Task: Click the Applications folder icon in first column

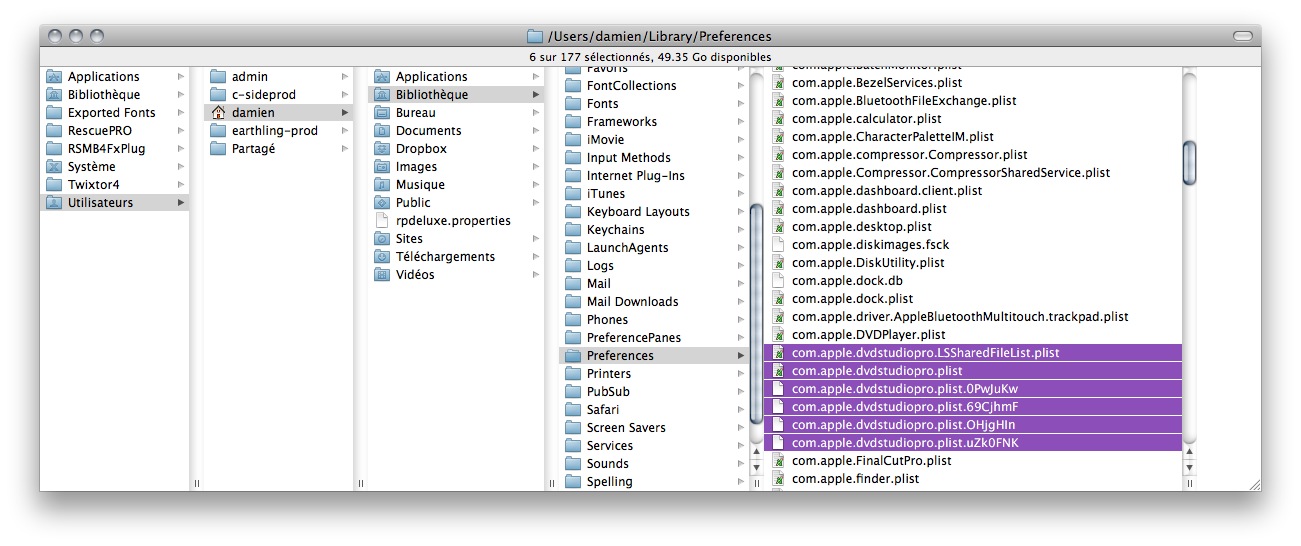Action: point(55,77)
